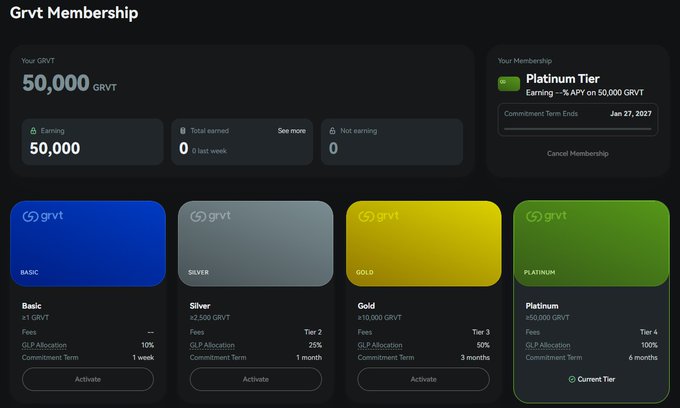Click the Your Membership label
Viewport: 680px width, 408px height.
[525, 61]
